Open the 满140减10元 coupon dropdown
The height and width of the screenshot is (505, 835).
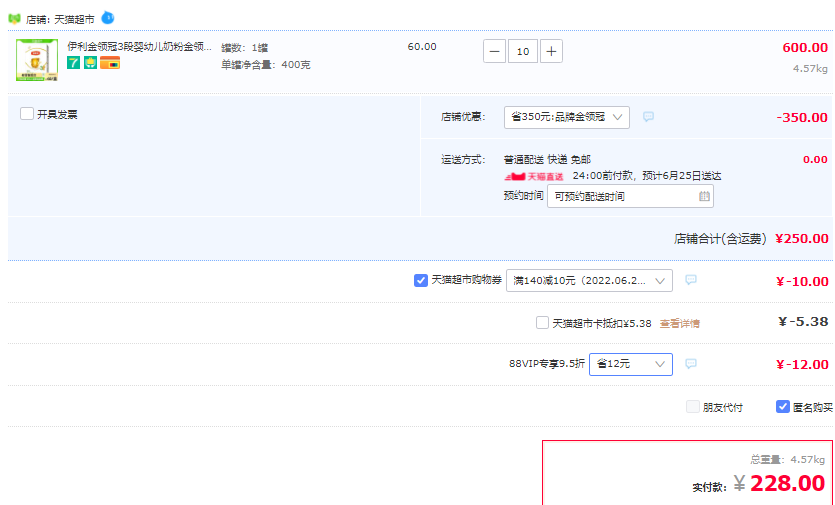pos(589,281)
